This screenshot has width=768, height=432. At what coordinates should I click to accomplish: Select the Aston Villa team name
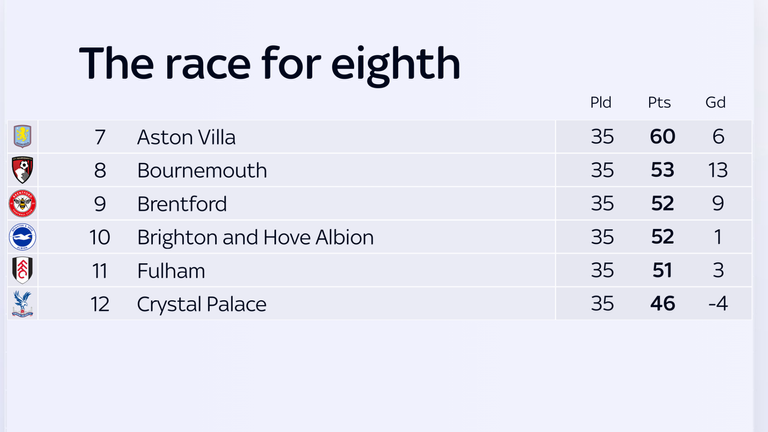[186, 137]
